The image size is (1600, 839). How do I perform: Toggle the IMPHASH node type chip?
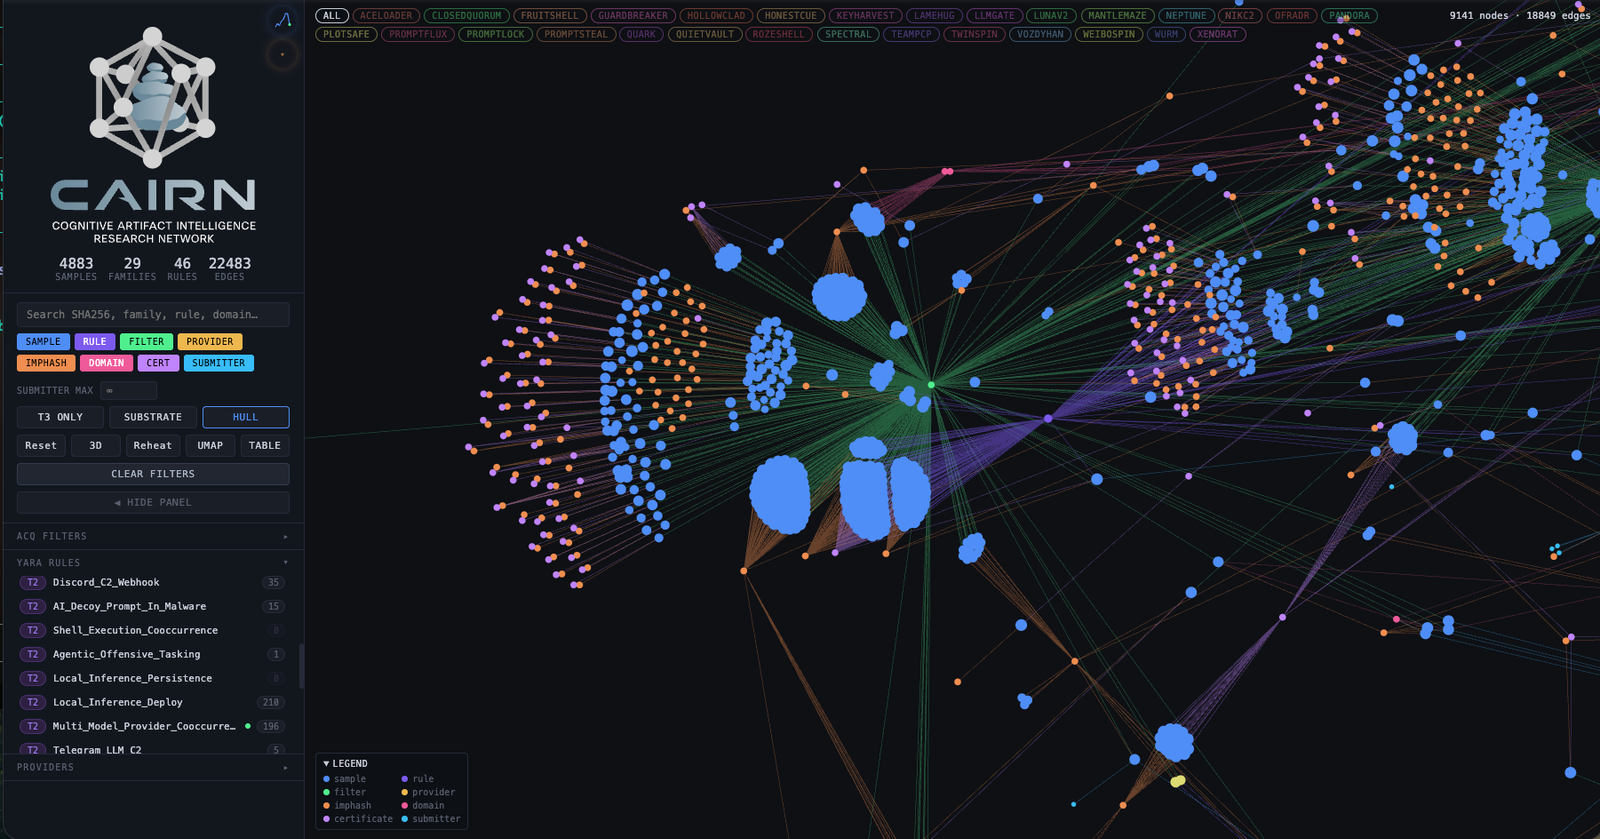46,363
